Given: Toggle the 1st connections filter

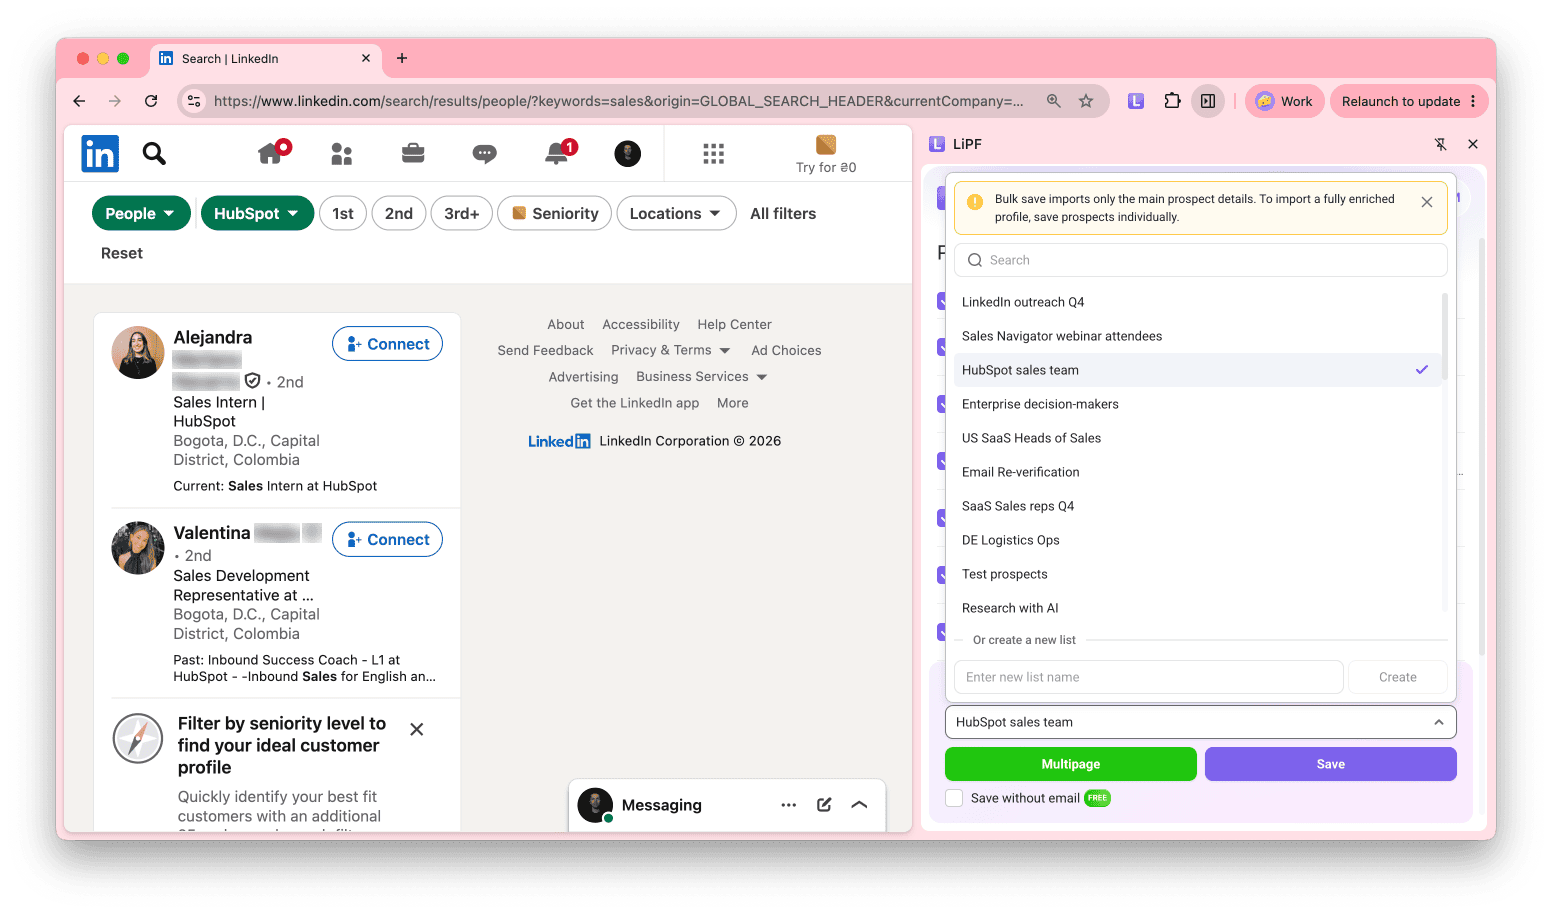Looking at the screenshot, I should click(343, 213).
